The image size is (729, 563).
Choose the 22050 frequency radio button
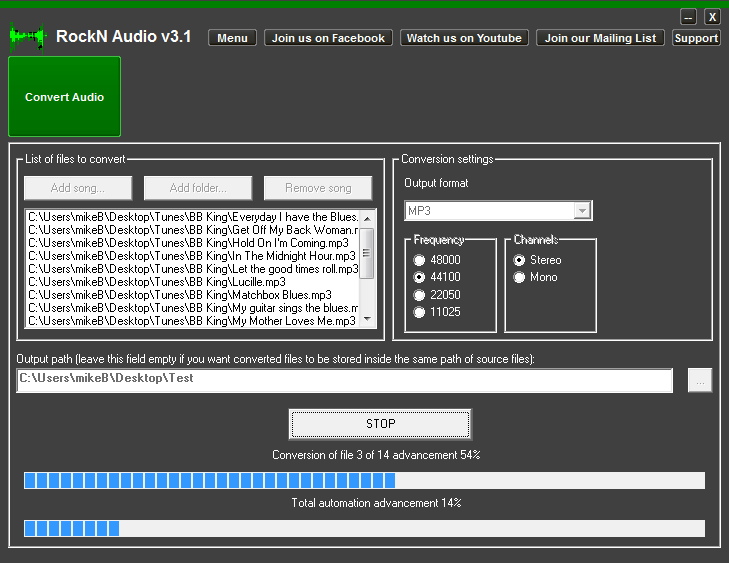tap(420, 294)
